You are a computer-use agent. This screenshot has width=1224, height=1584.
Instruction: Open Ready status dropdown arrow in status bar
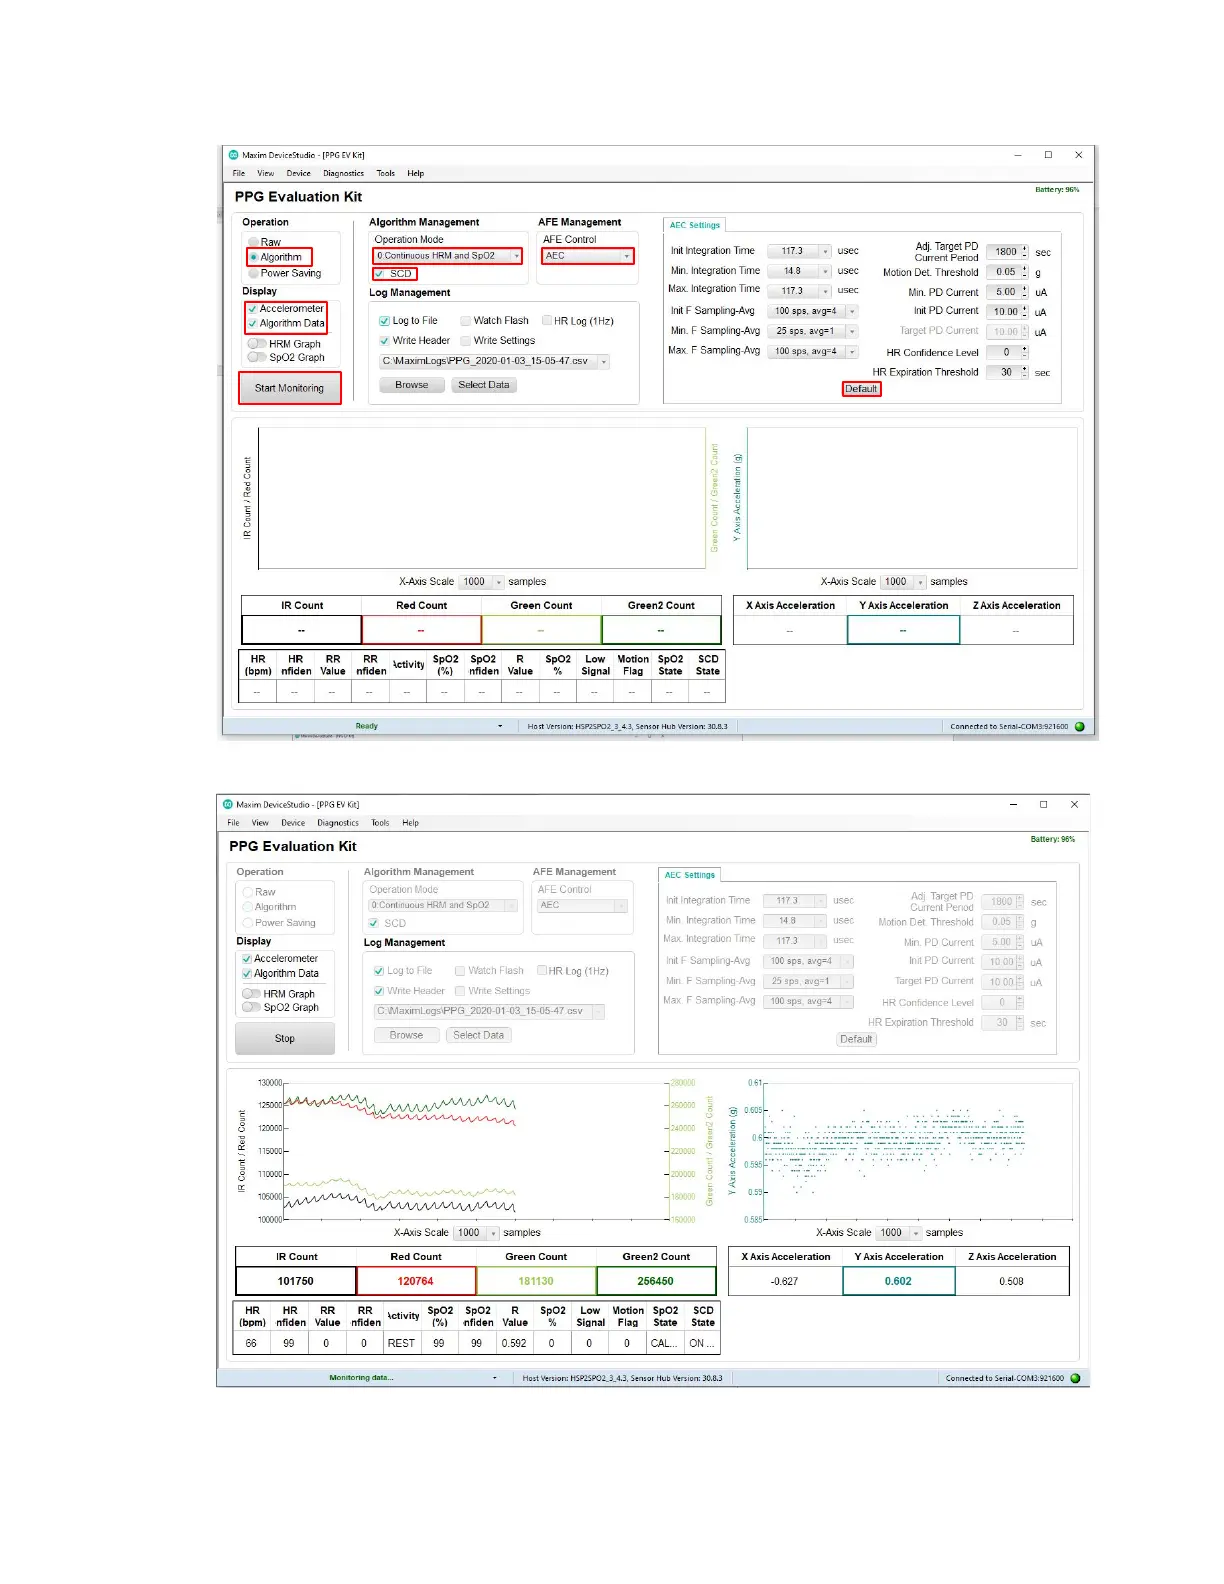pos(500,726)
